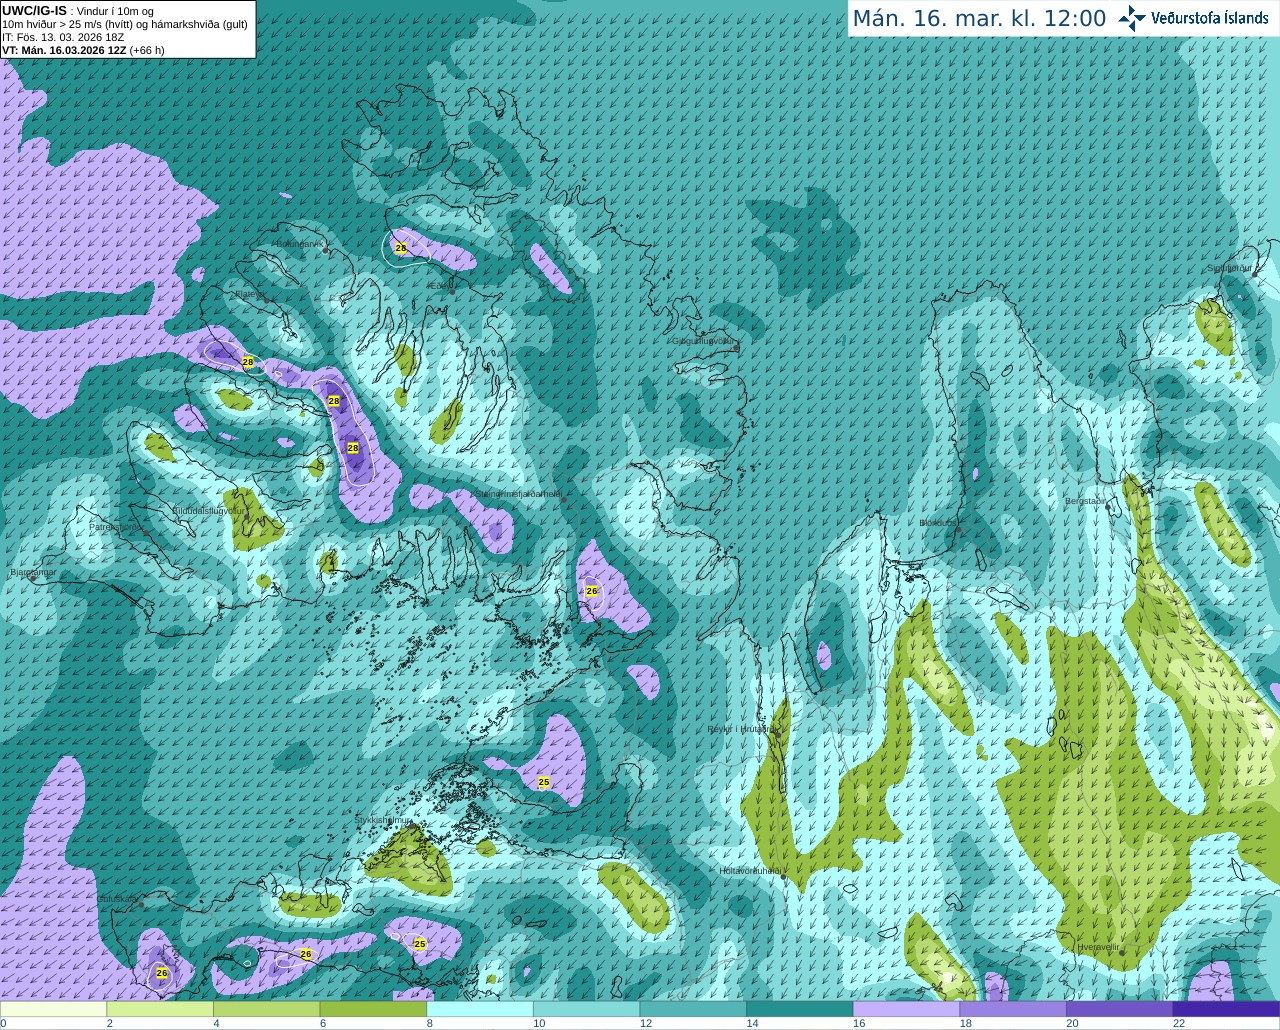Click the Bjargtangar station label
Screen dimensions: 1280x1030
[x=33, y=573]
